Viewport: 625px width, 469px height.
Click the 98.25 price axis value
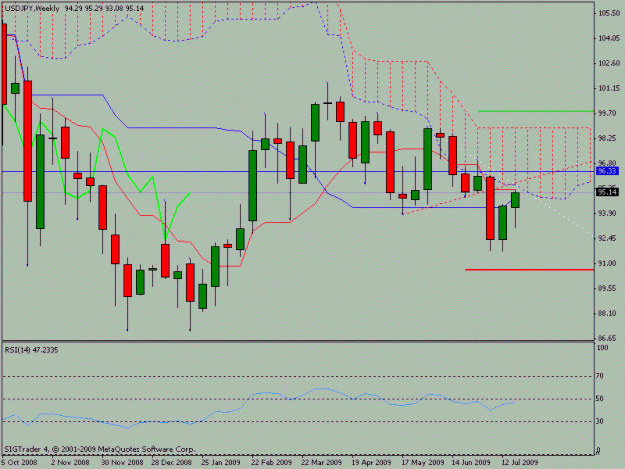coord(608,138)
